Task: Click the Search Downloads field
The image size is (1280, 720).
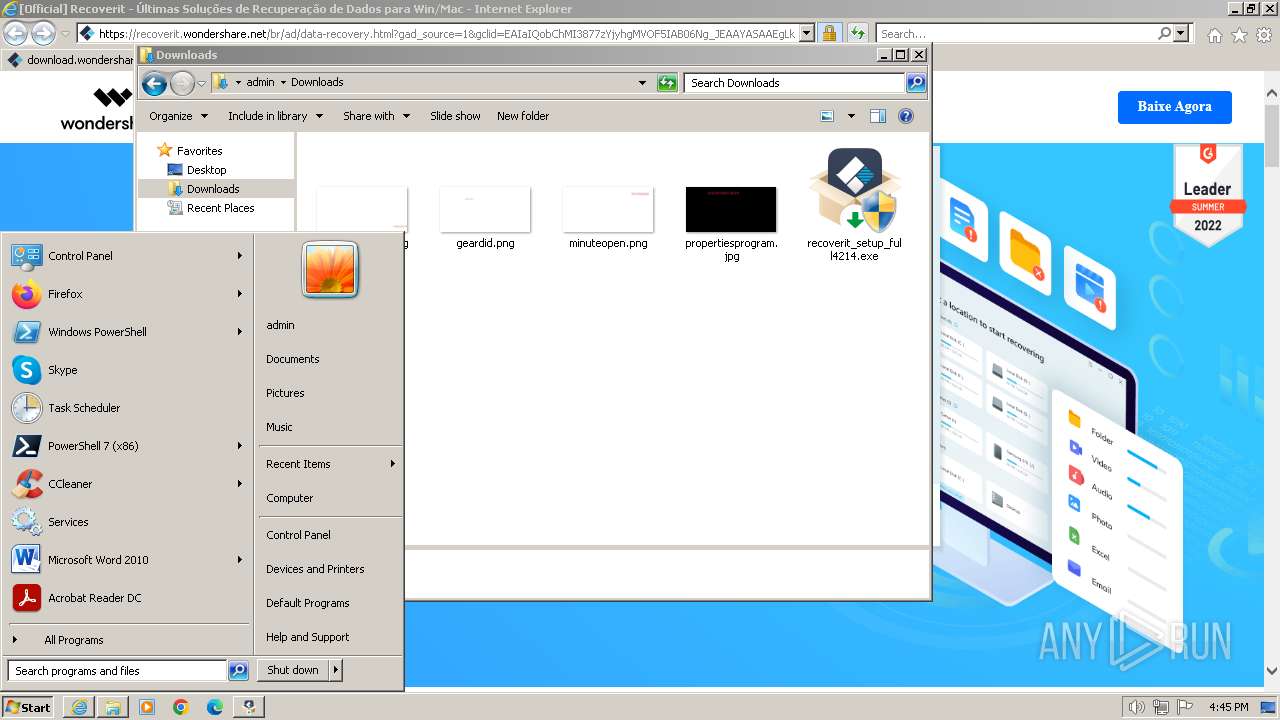Action: (795, 83)
